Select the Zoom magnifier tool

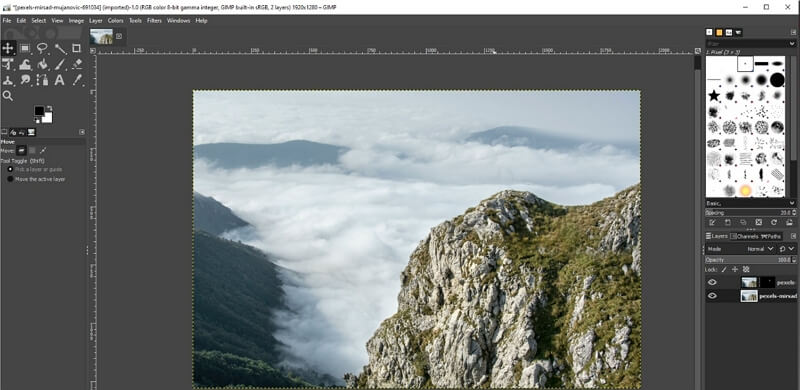point(8,95)
